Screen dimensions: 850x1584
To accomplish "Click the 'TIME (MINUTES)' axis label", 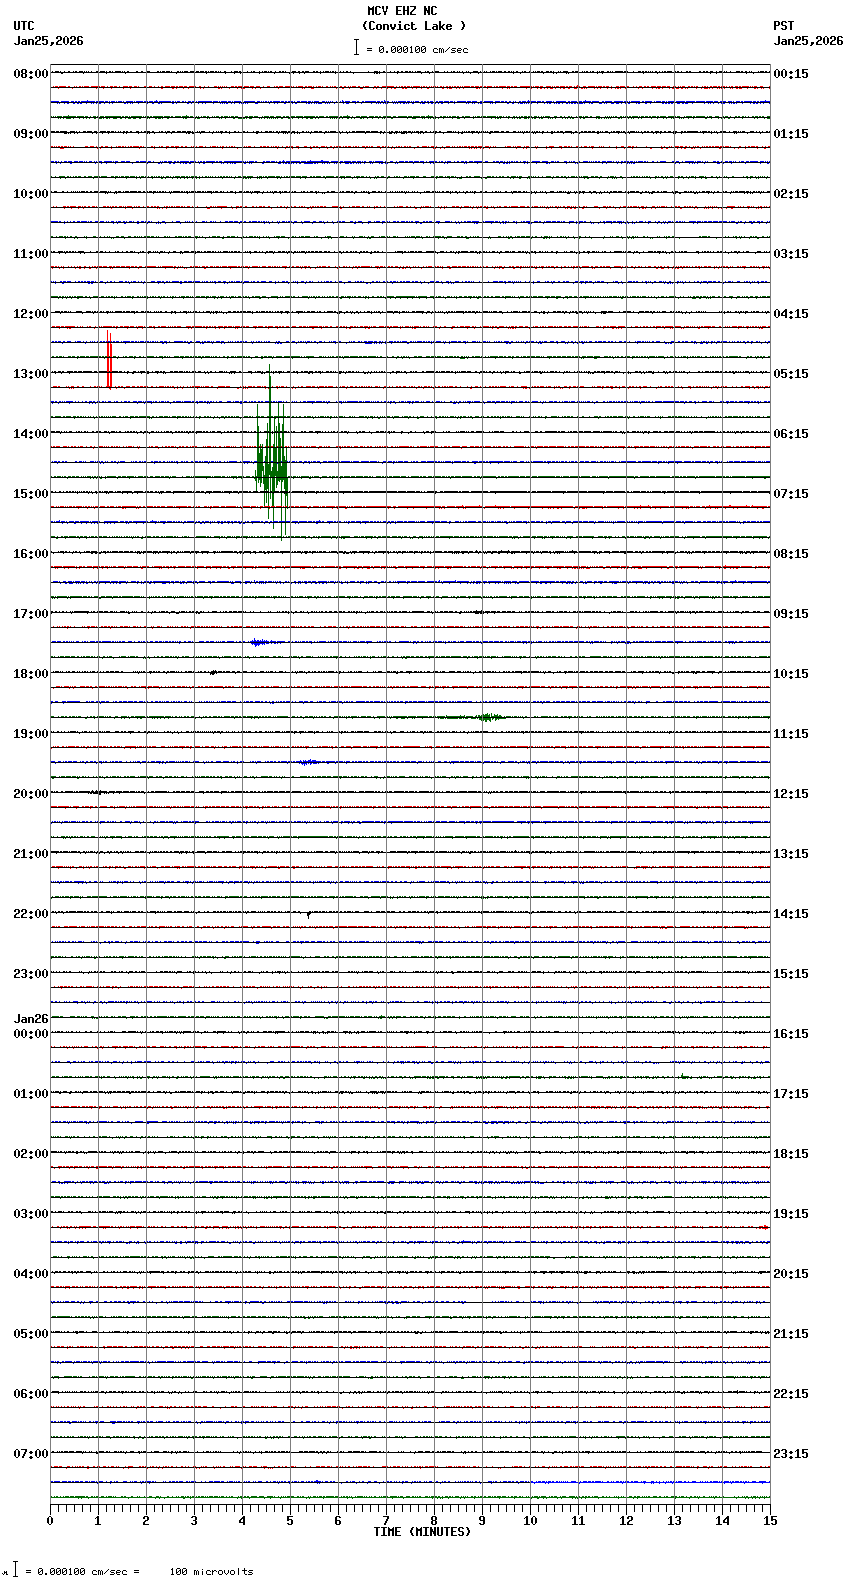I will coord(422,1532).
